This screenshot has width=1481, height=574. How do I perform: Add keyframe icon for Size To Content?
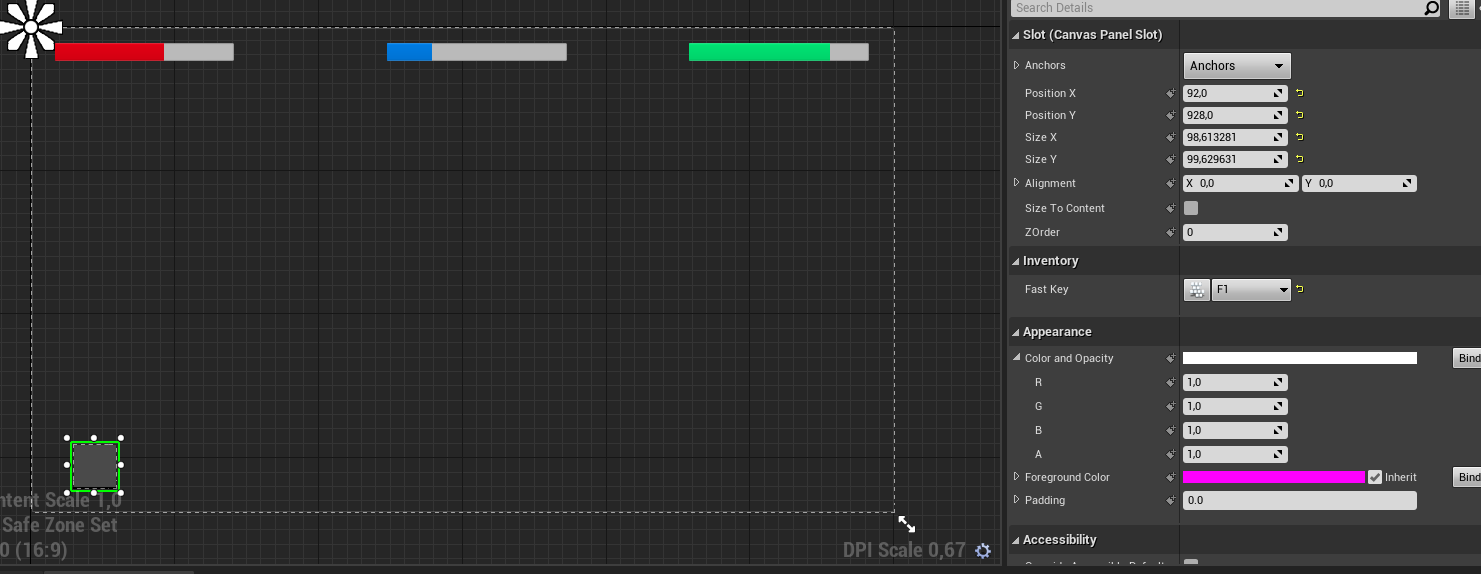1171,208
